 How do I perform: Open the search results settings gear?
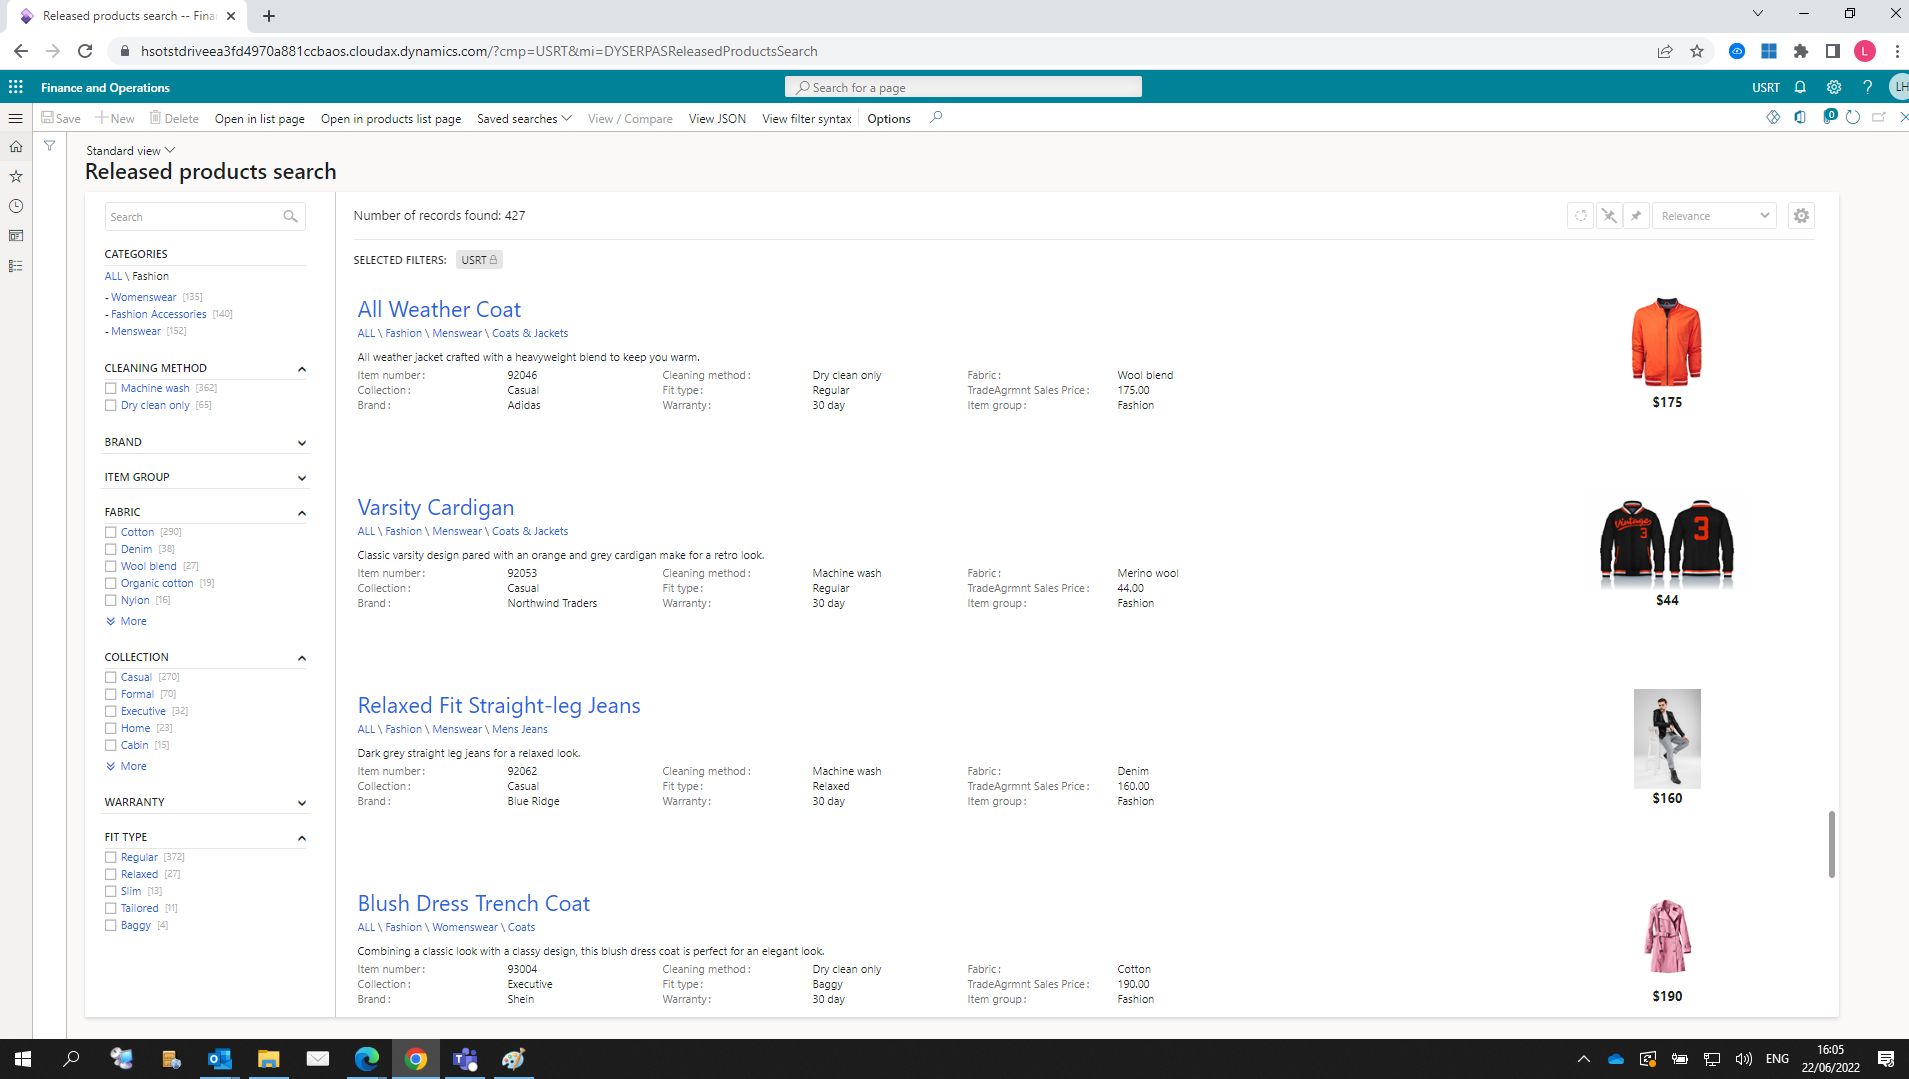[1801, 216]
